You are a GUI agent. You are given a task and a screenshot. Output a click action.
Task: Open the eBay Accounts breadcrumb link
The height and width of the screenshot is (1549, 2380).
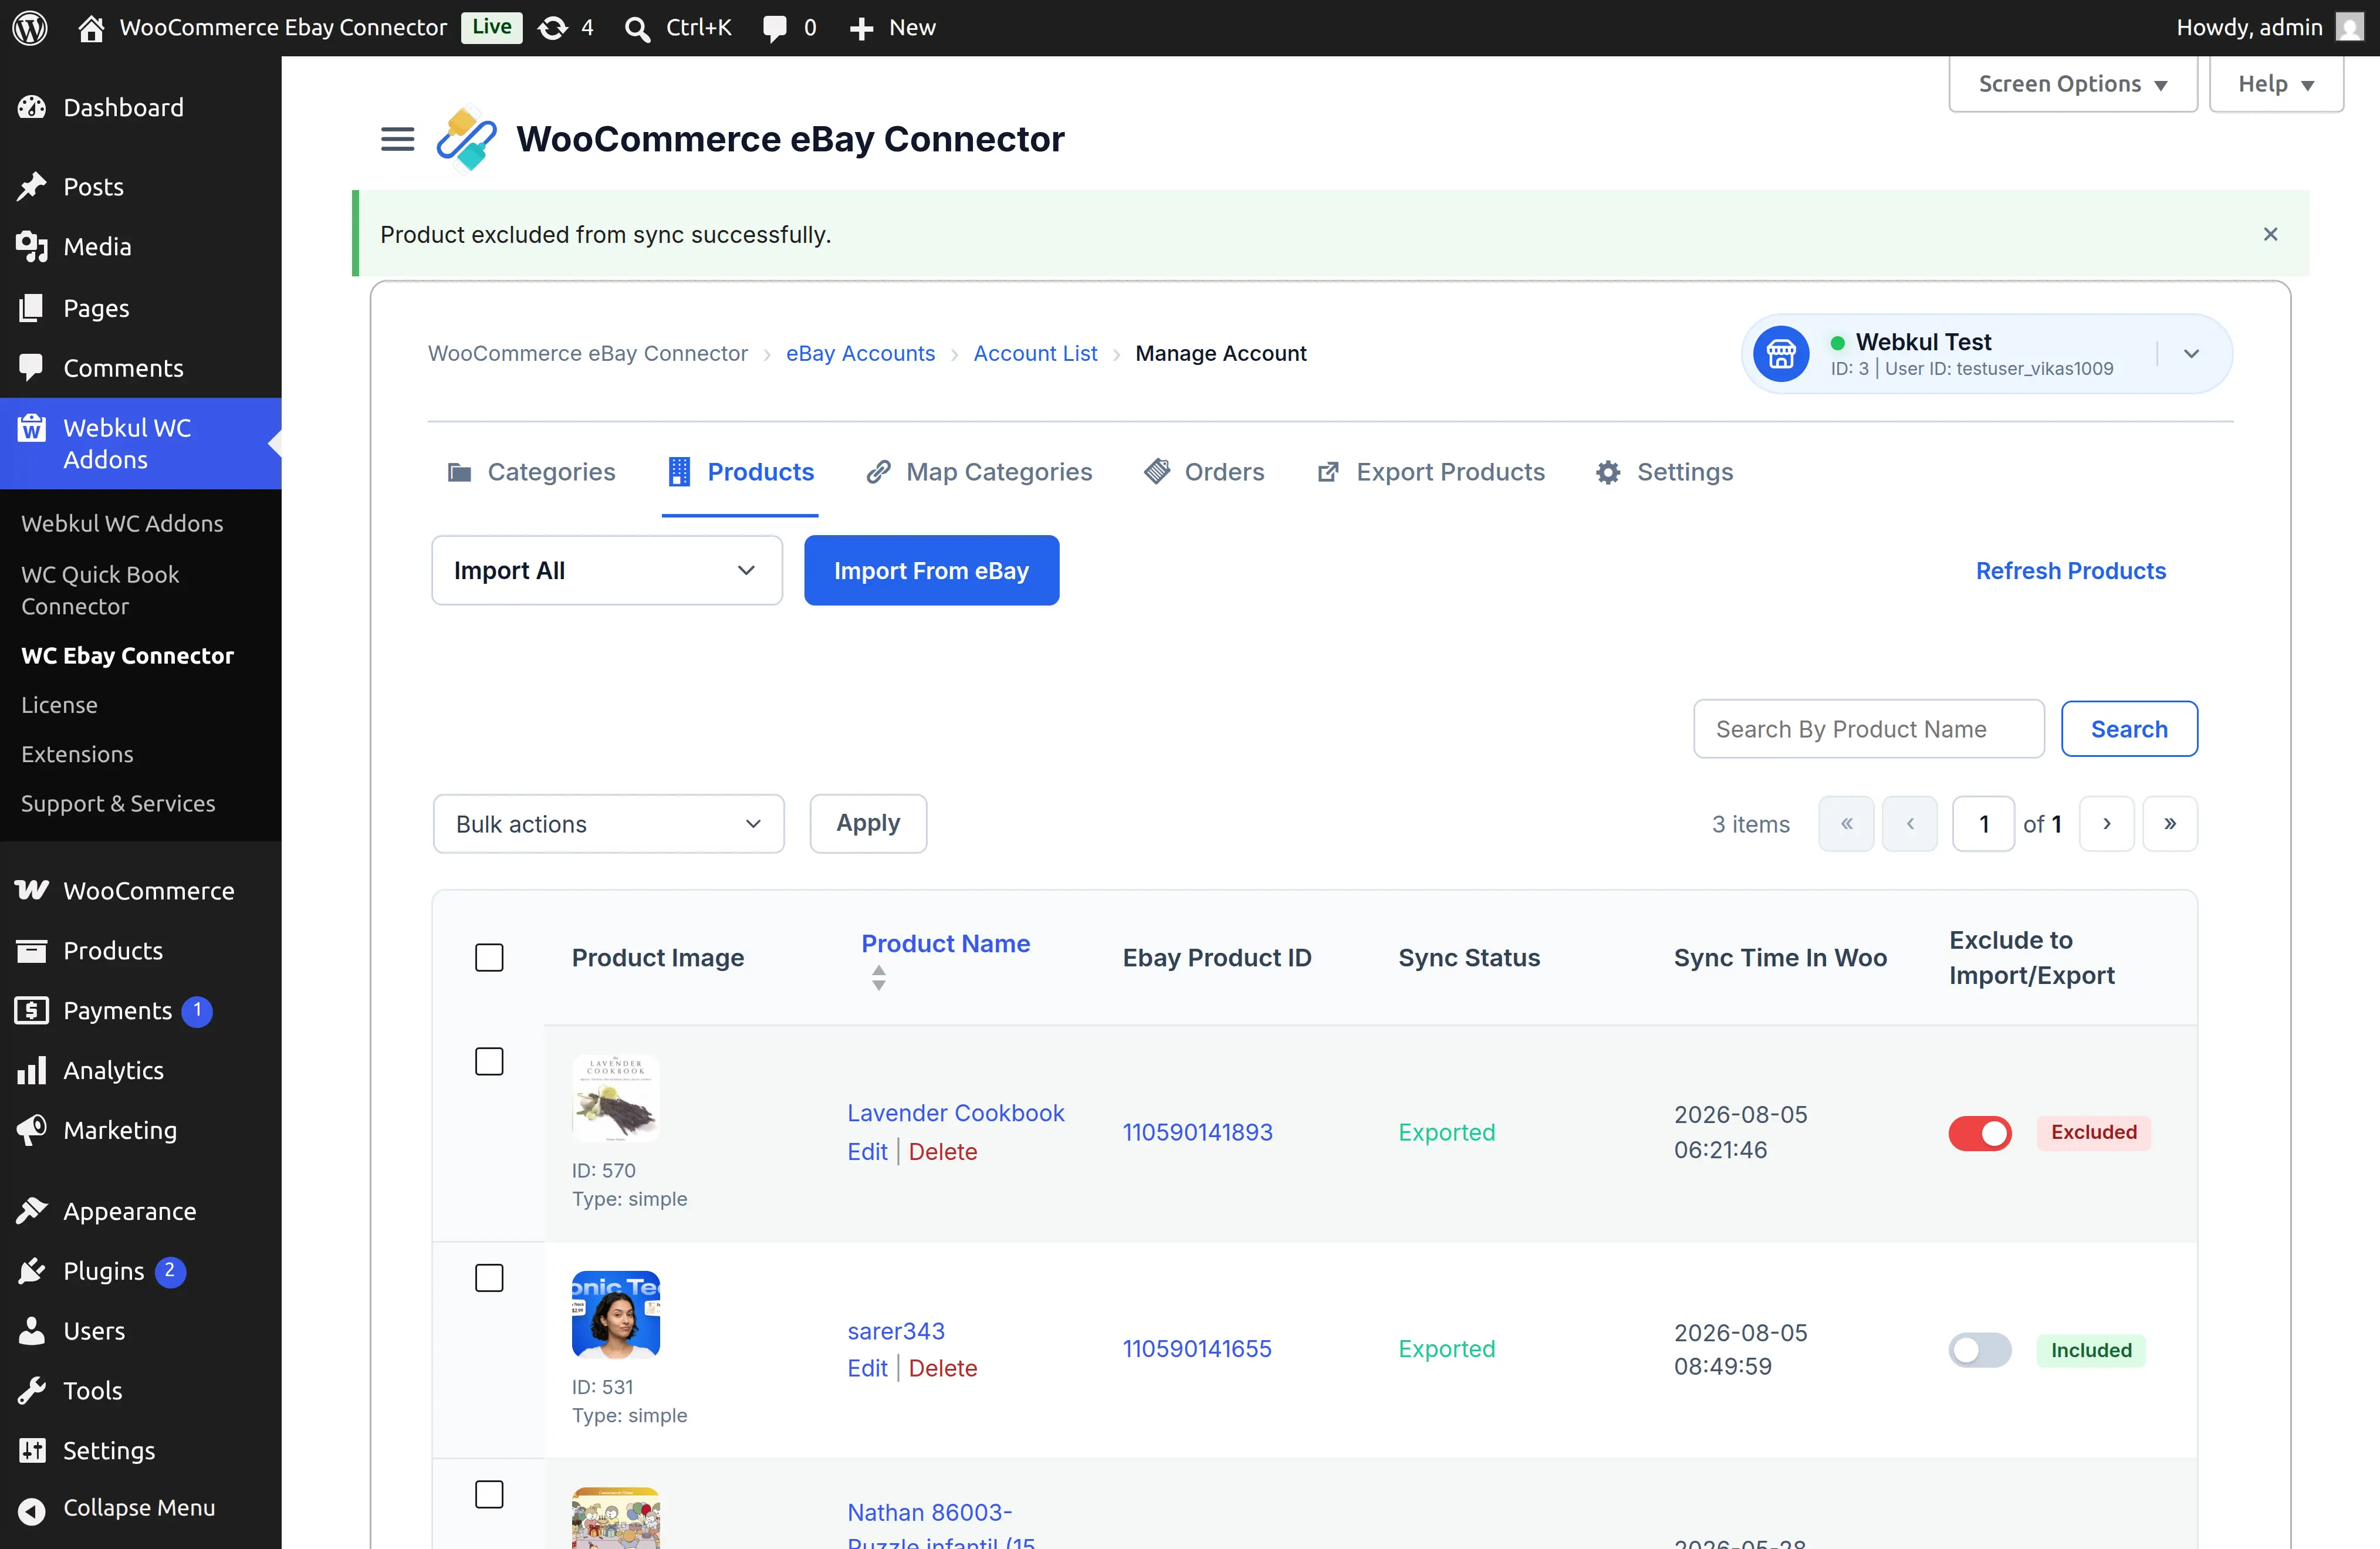(861, 354)
